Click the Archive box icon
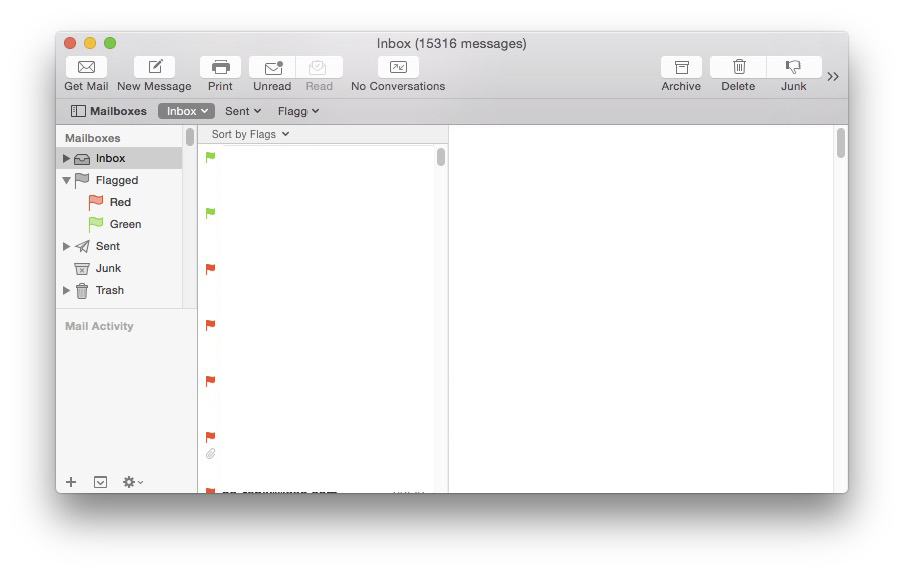The height and width of the screenshot is (573, 904). coord(681,67)
